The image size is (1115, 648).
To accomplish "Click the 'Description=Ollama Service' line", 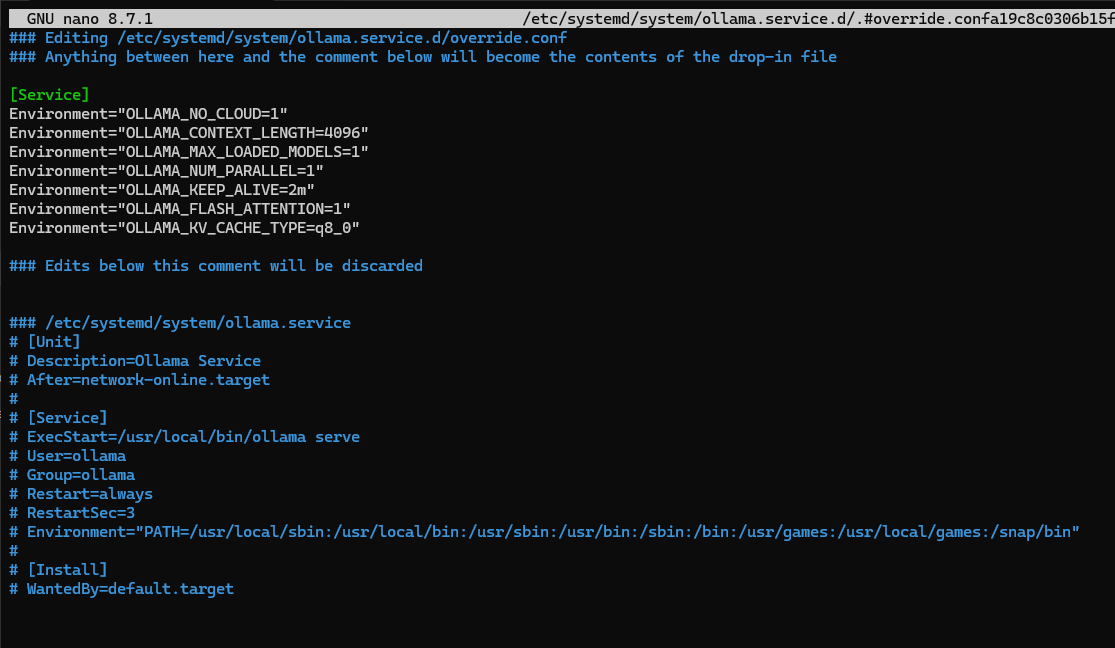I will [x=135, y=361].
